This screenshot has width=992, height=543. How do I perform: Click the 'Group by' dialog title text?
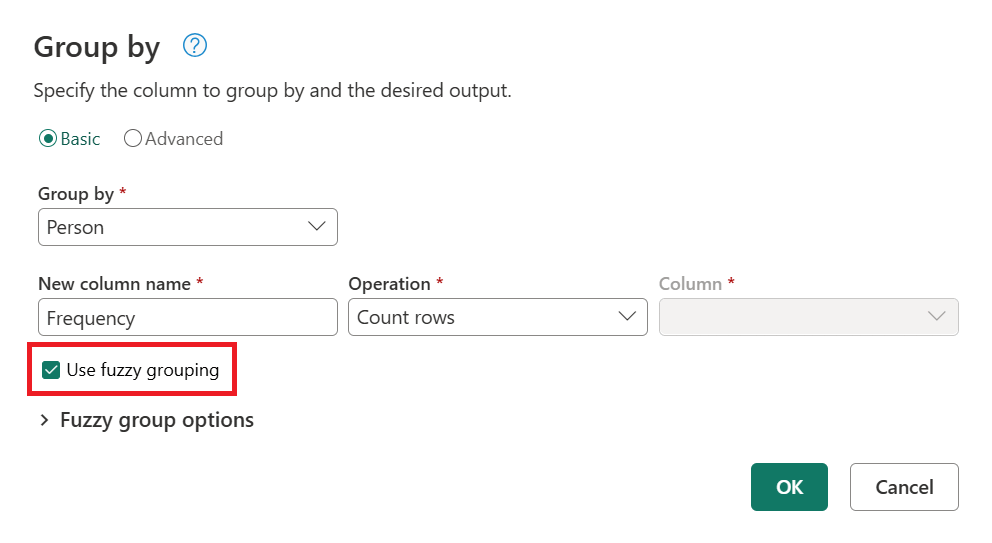point(97,48)
